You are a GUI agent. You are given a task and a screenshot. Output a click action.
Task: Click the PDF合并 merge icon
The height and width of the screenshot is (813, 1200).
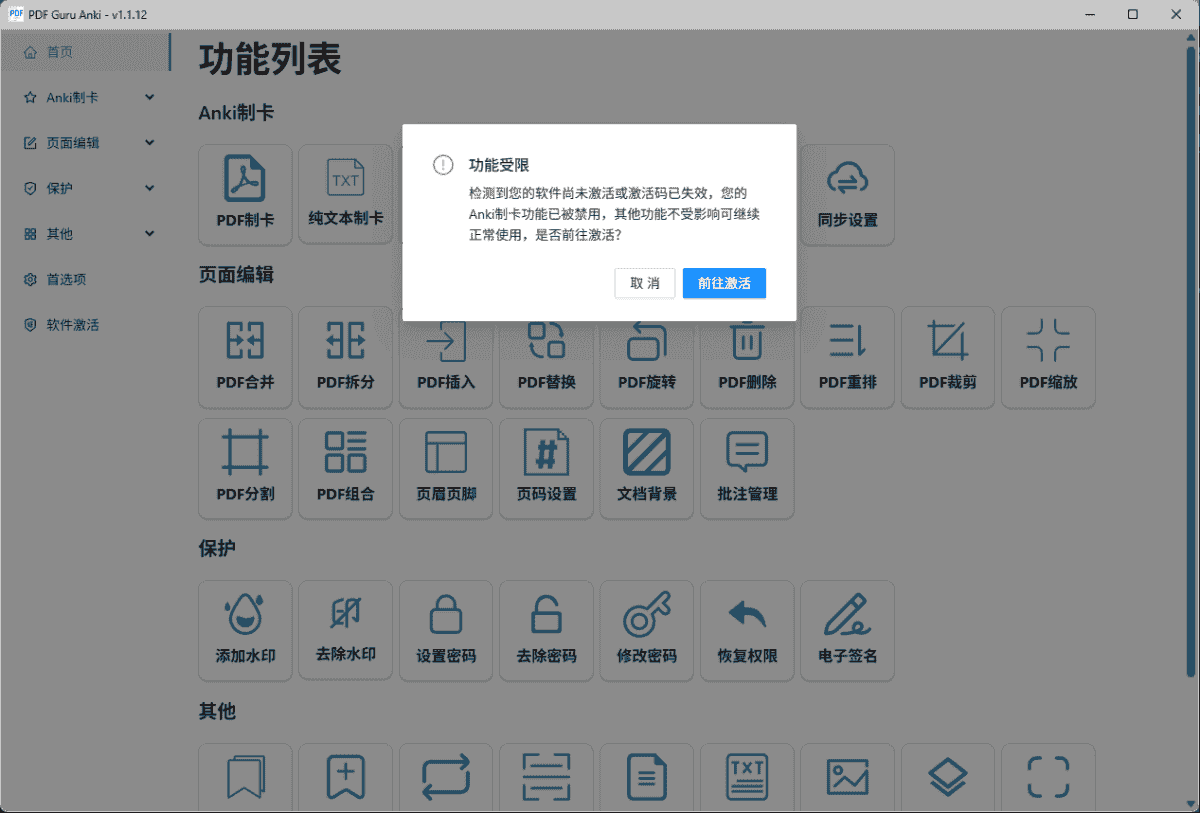click(245, 342)
